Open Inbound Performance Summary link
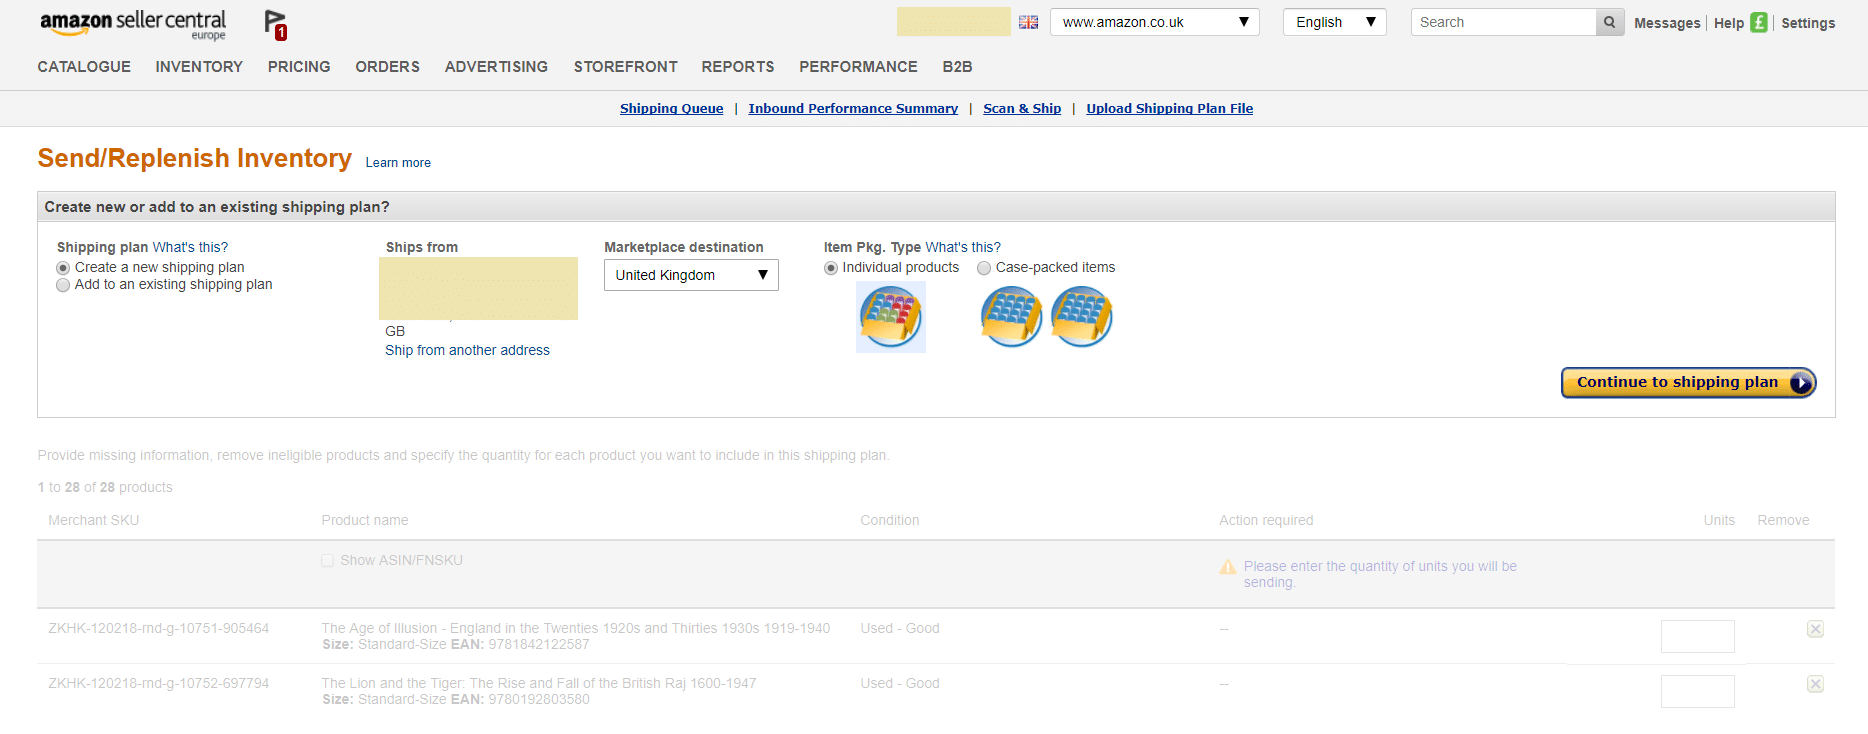The image size is (1868, 734). pyautogui.click(x=853, y=109)
